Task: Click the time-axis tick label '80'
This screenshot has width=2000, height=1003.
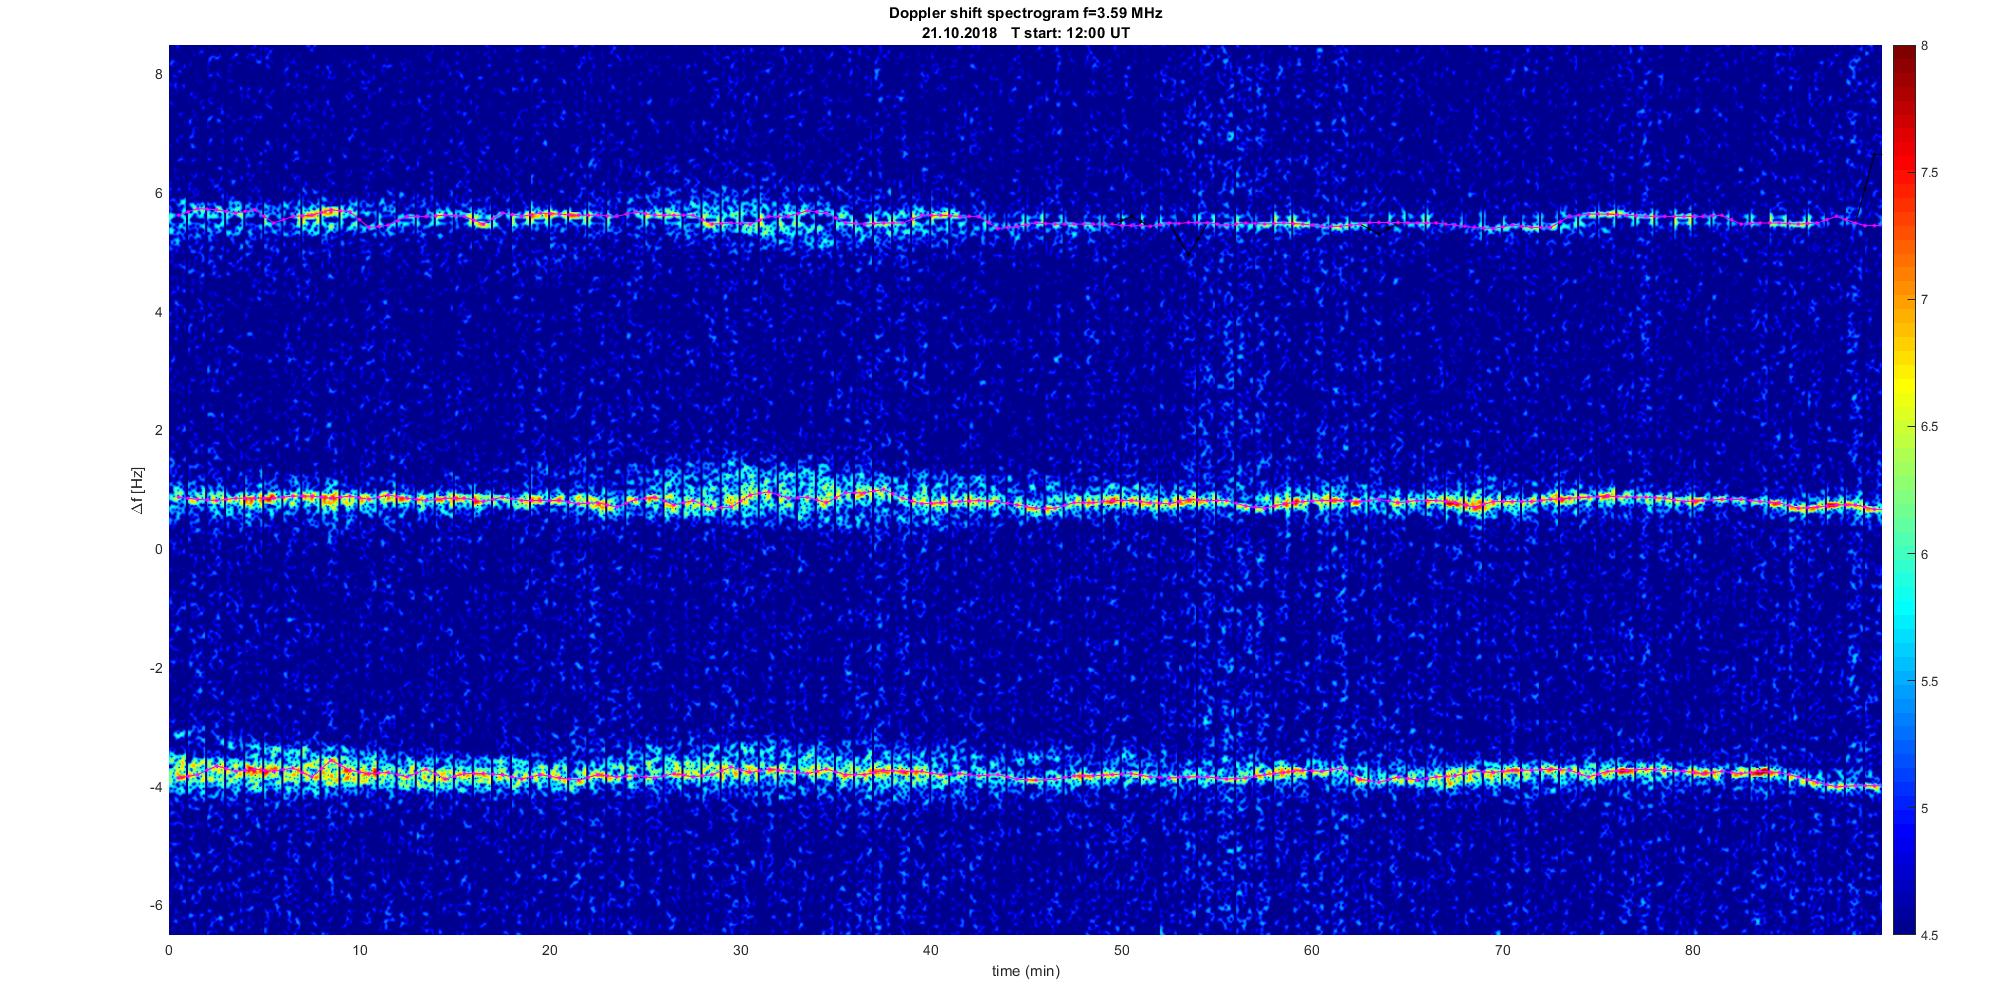Action: click(x=1692, y=950)
